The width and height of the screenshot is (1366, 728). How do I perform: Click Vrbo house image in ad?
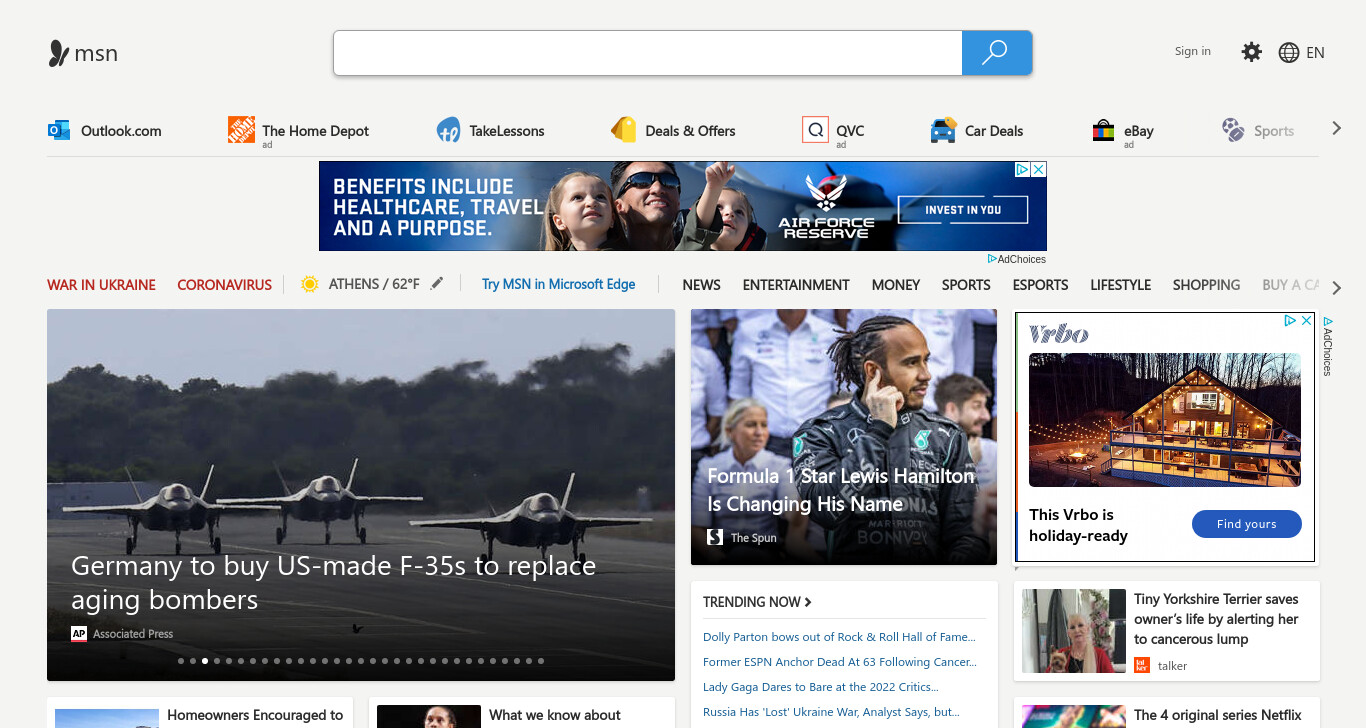coord(1165,420)
